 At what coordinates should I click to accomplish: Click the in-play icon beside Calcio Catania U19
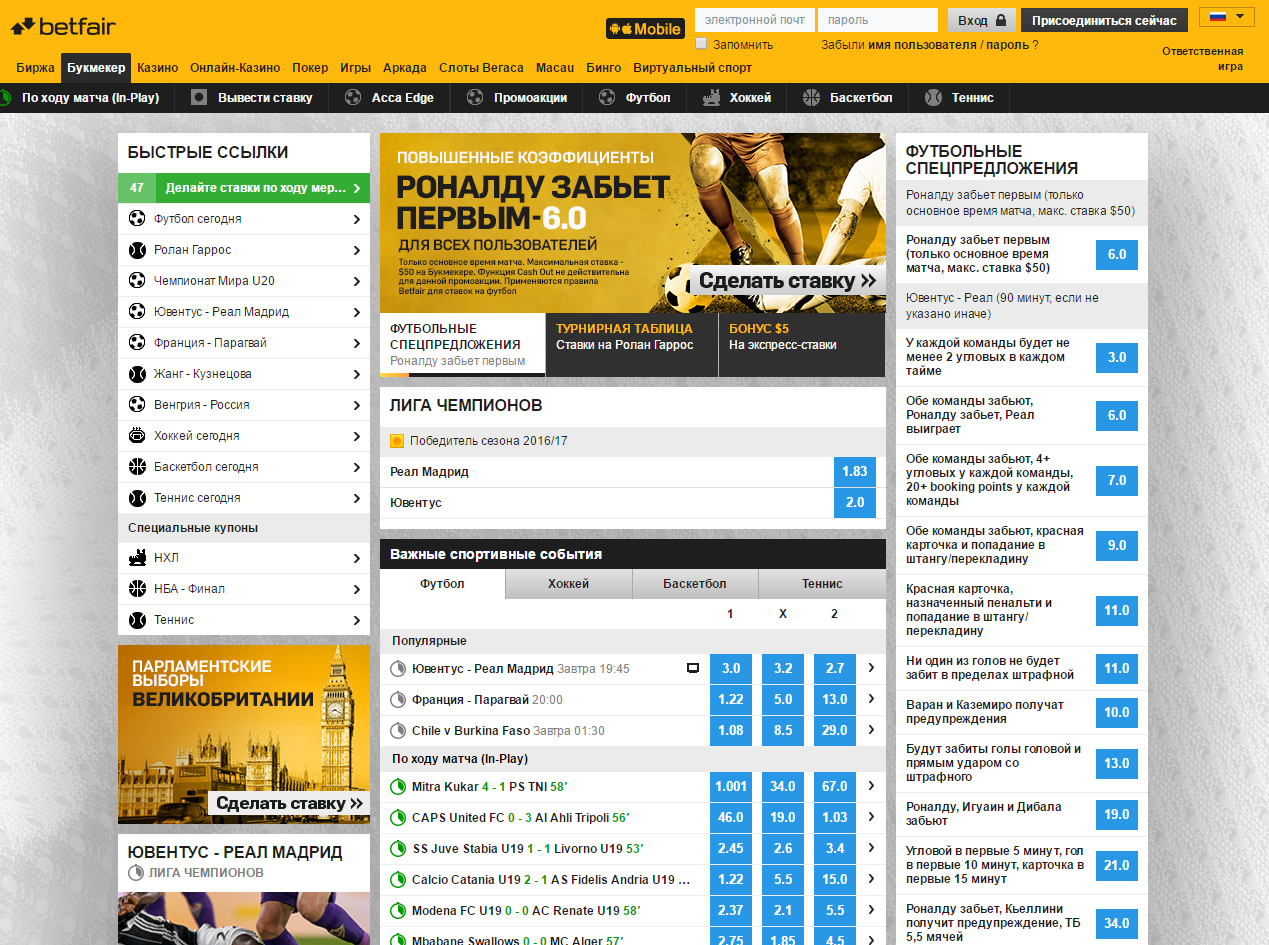pos(398,880)
